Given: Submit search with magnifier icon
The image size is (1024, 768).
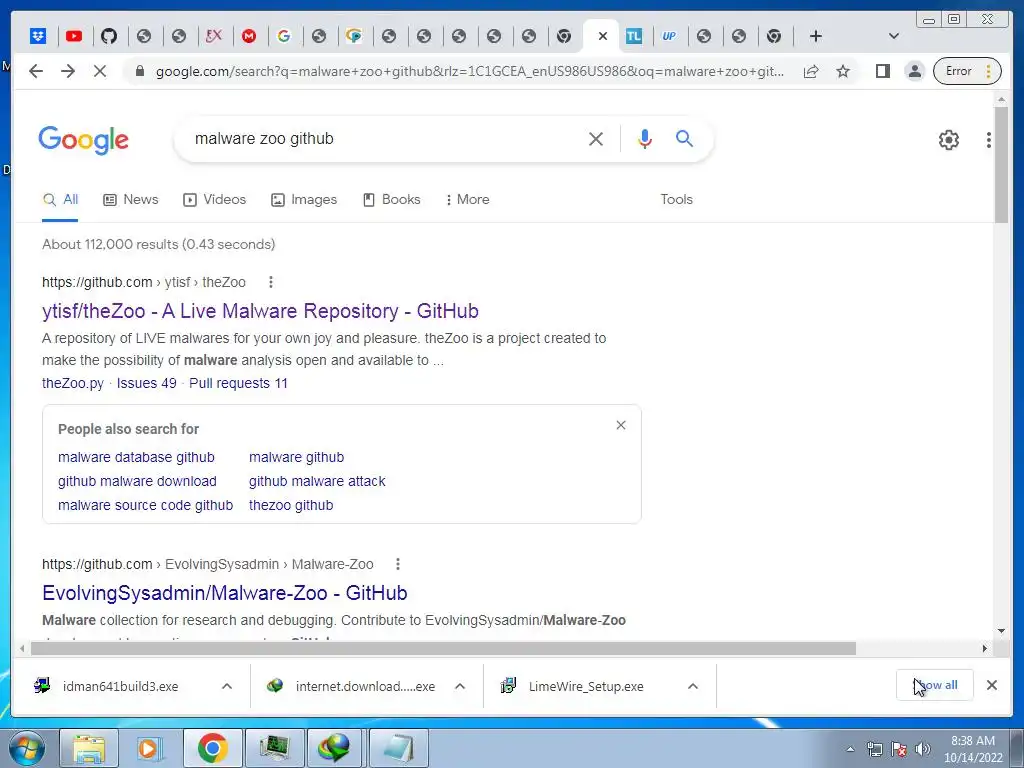Looking at the screenshot, I should [684, 138].
